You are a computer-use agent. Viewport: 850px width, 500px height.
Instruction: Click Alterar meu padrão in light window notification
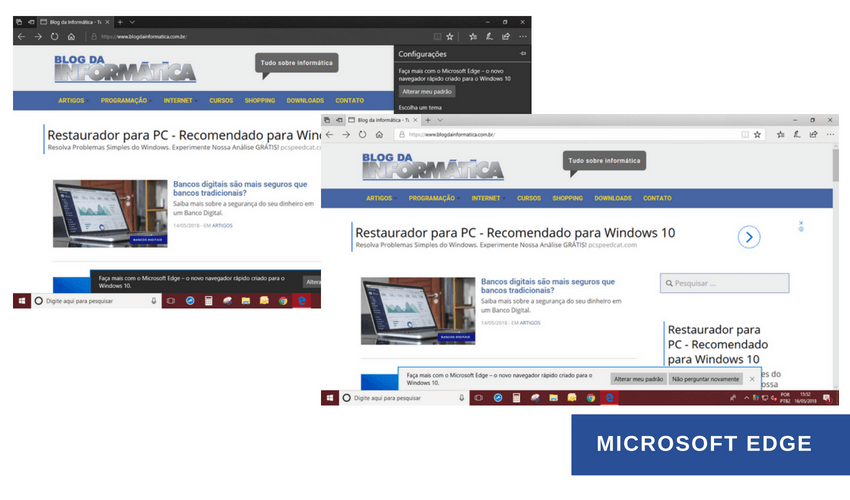638,379
